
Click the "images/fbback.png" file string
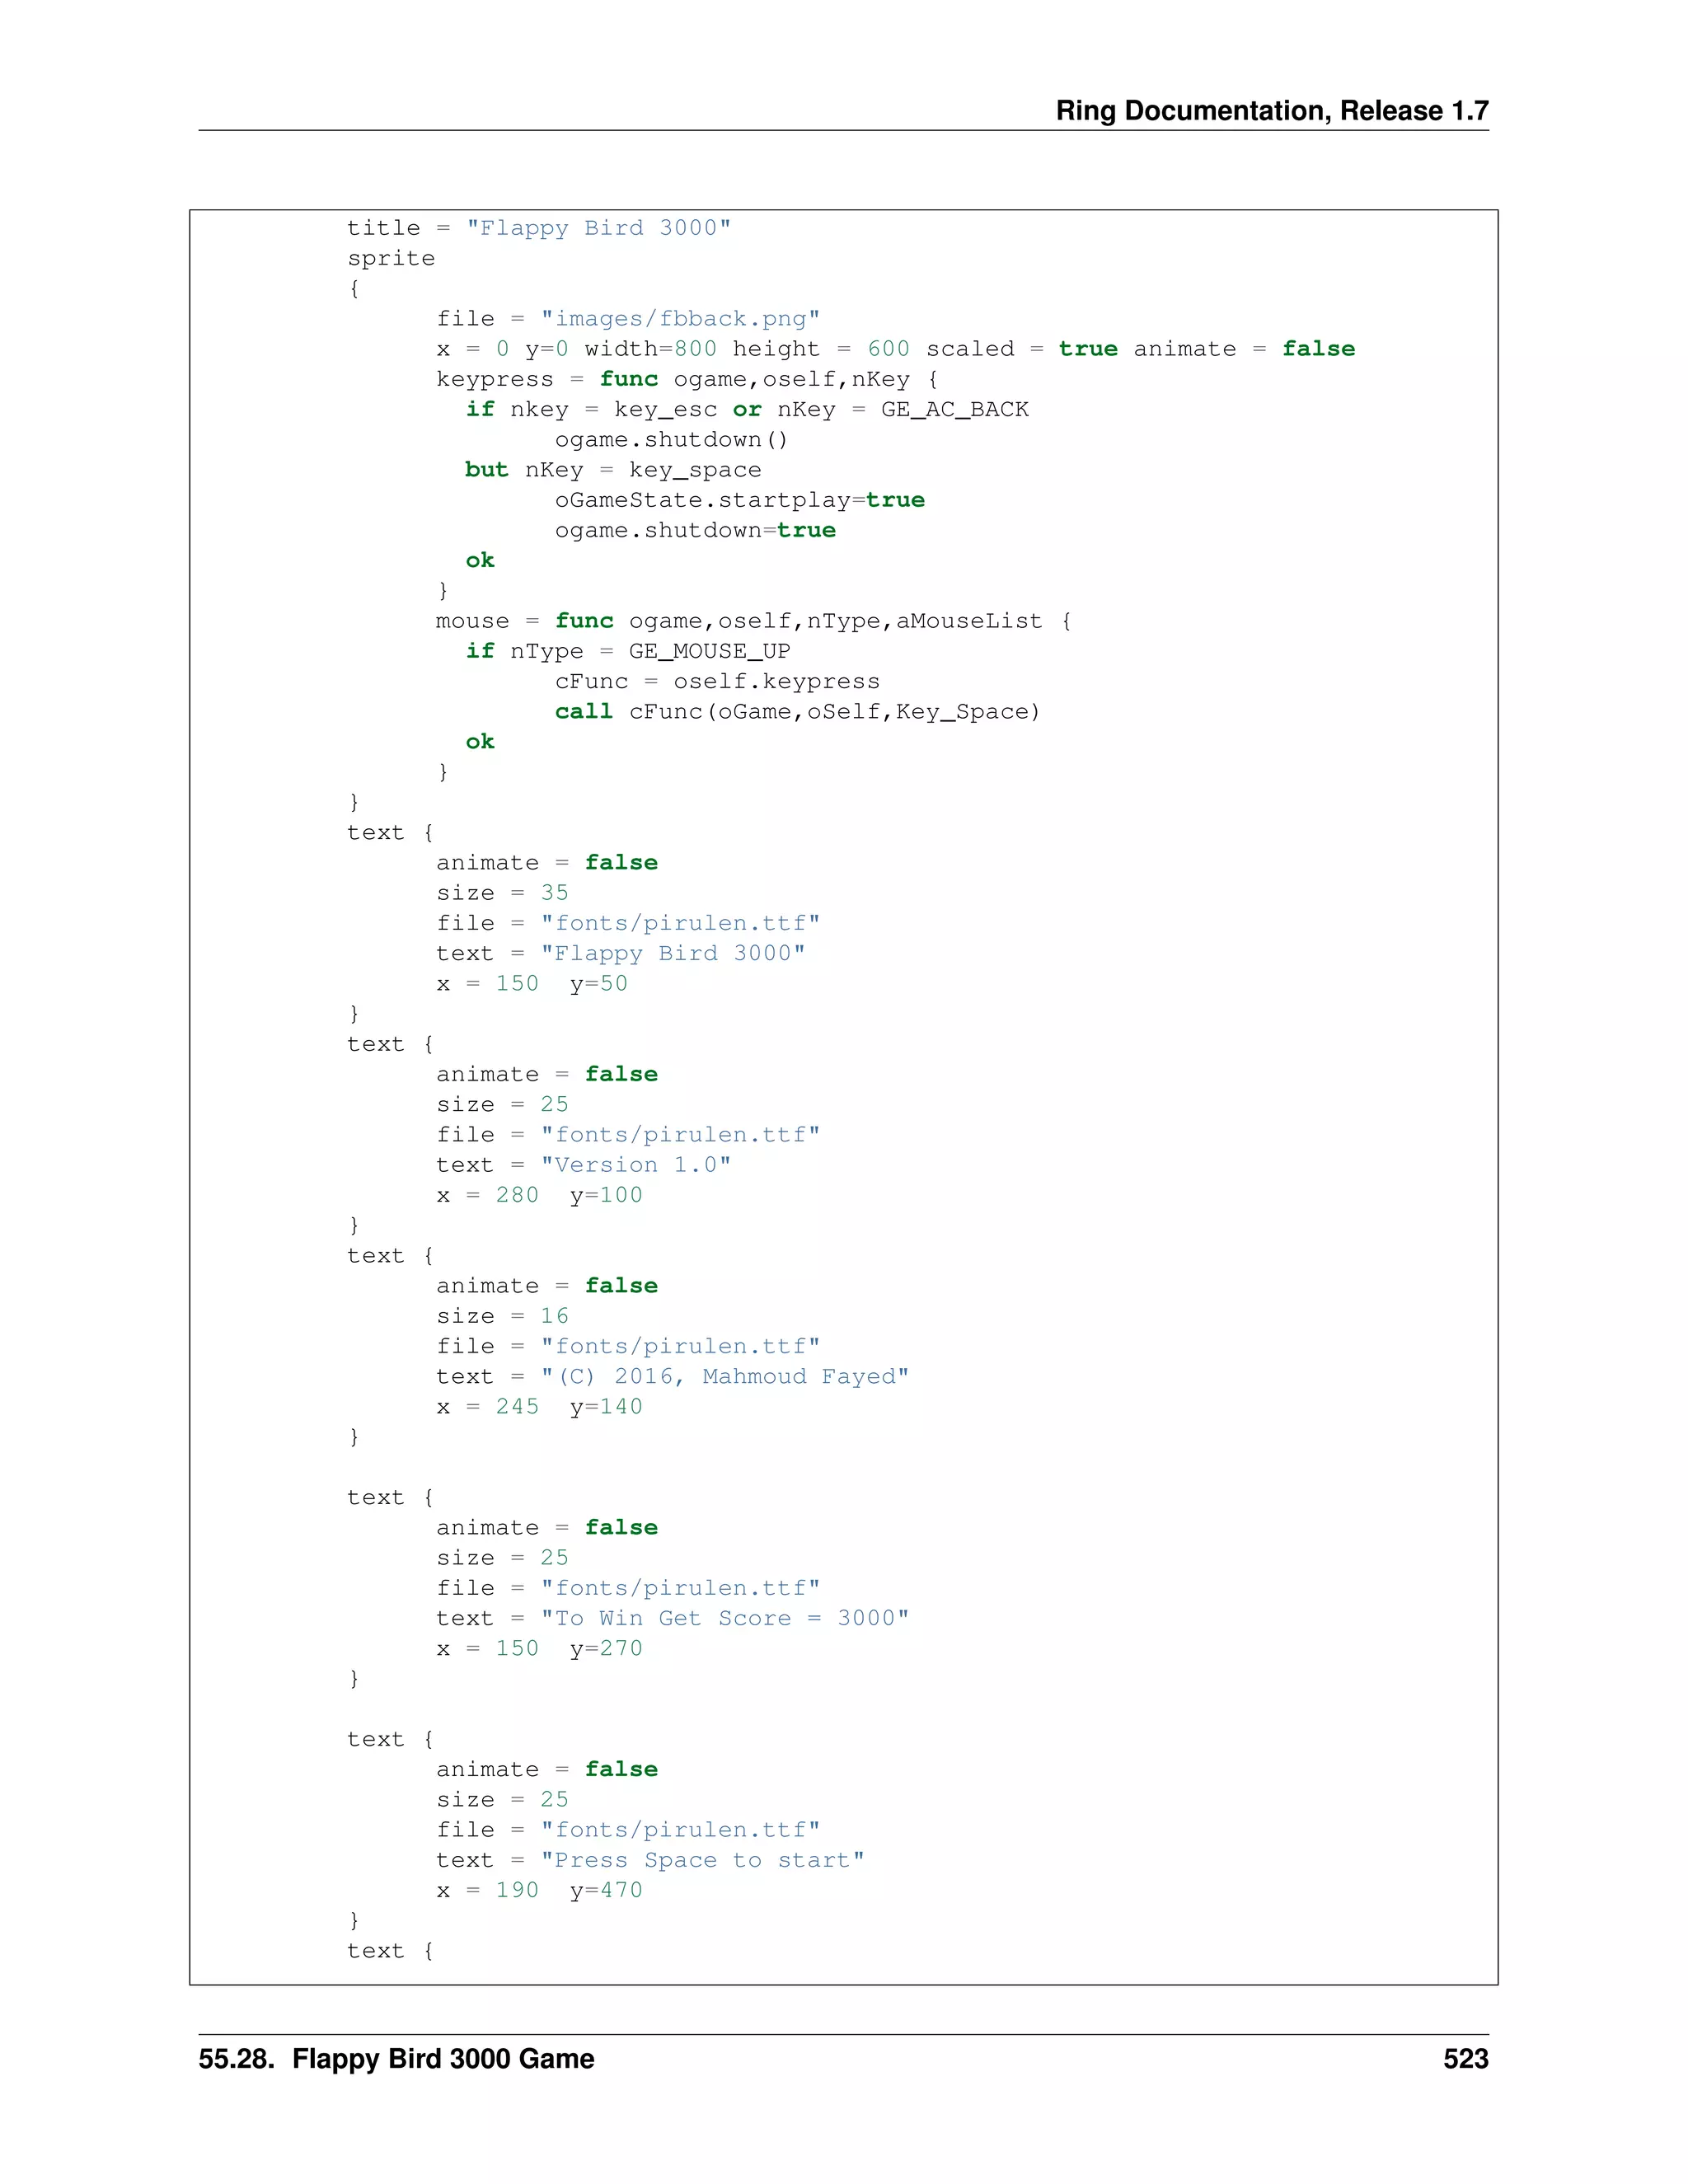680,319
